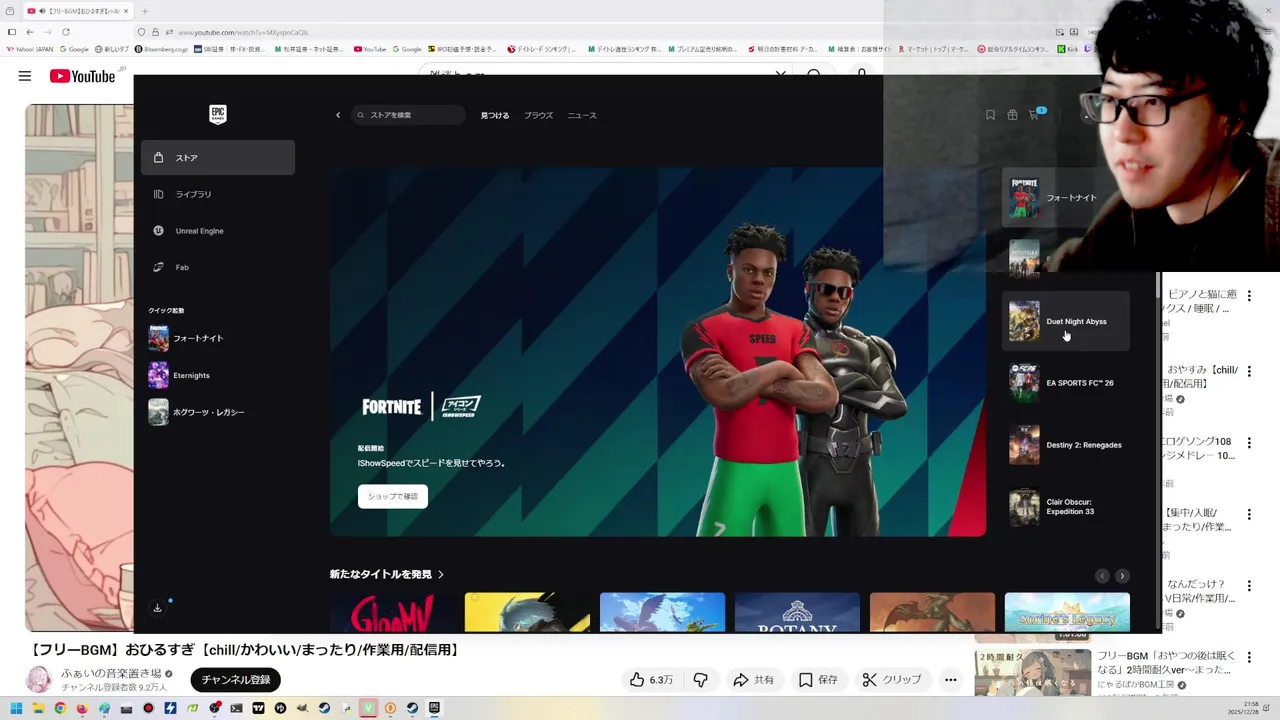Open the wishlist bookmark icon in Epic store
Image resolution: width=1280 pixels, height=720 pixels.
(990, 115)
